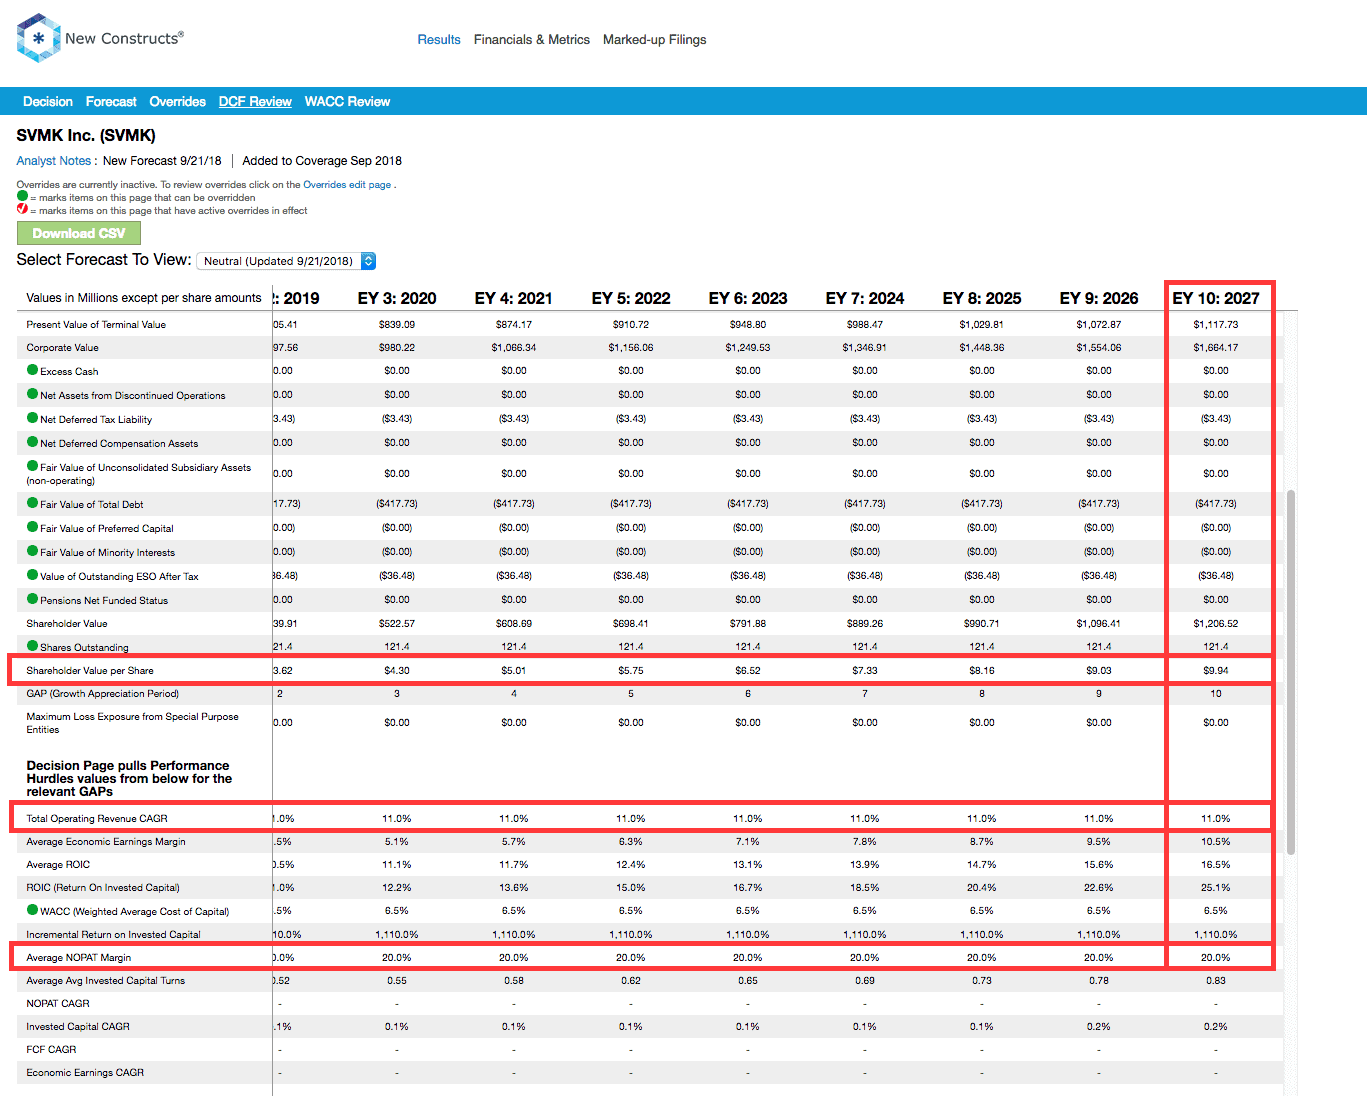
Task: Click red check legend icon for active overrides
Action: pos(22,209)
